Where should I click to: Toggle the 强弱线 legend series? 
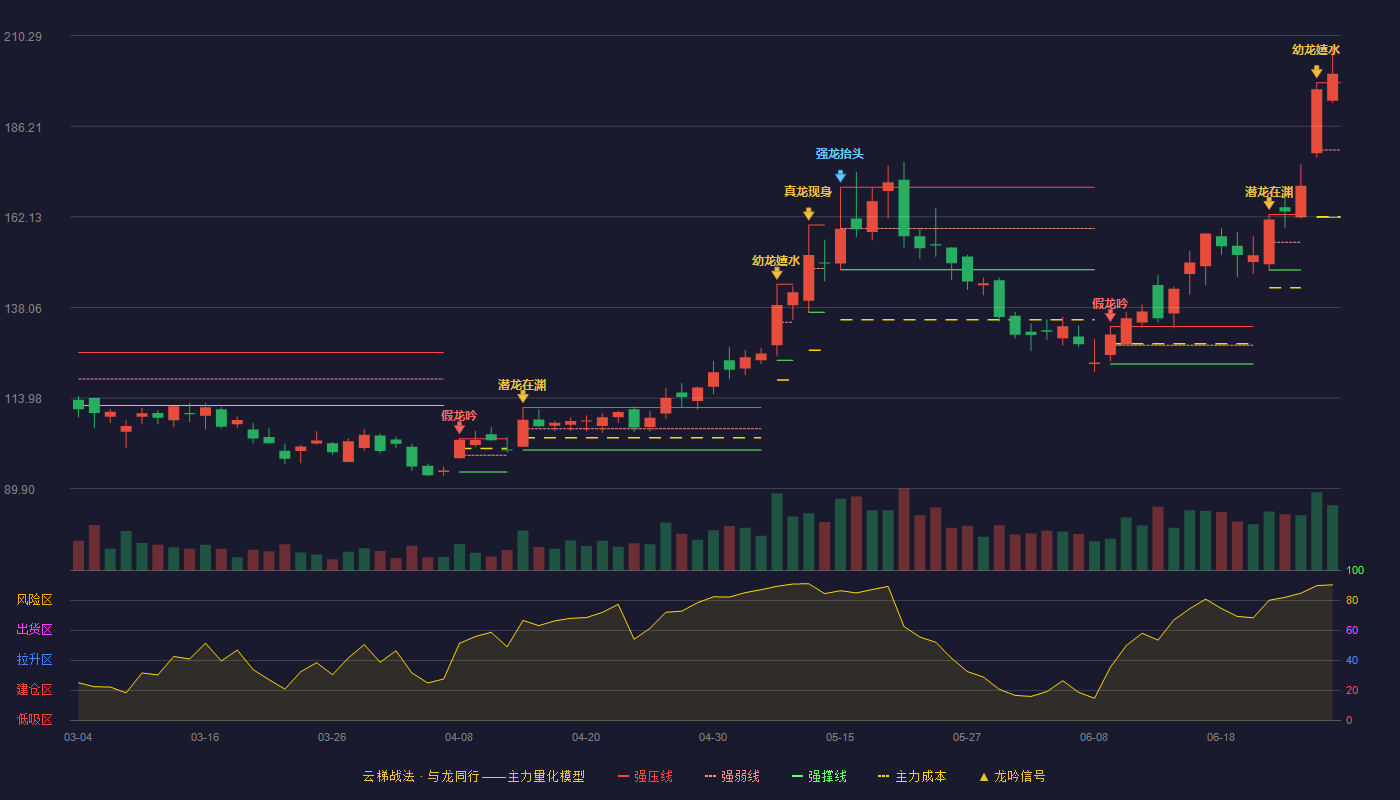732,776
